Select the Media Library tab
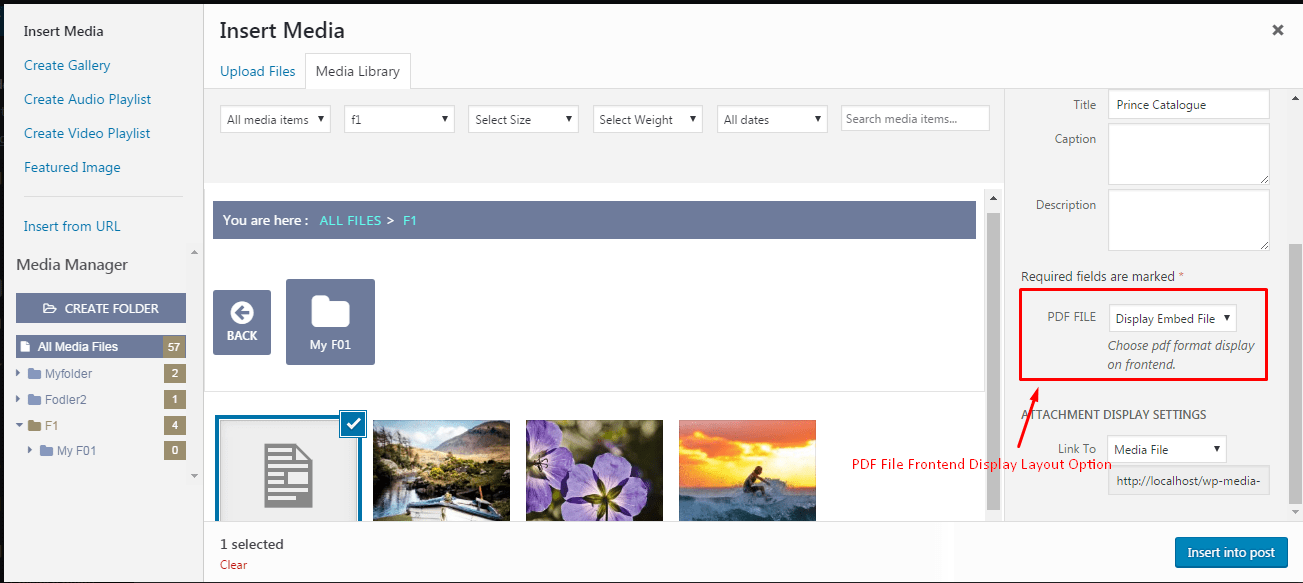This screenshot has width=1303, height=583. coord(357,71)
